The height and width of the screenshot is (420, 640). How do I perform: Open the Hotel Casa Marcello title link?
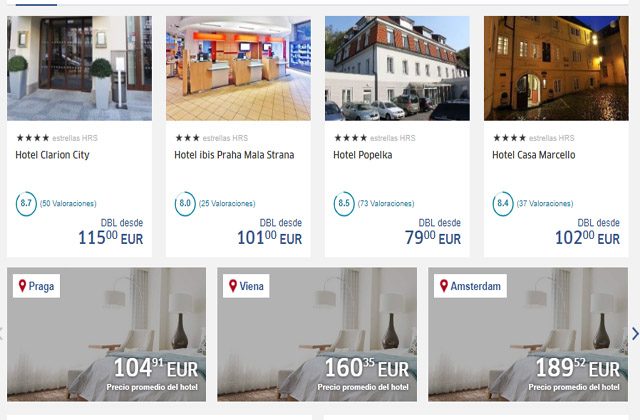534,155
